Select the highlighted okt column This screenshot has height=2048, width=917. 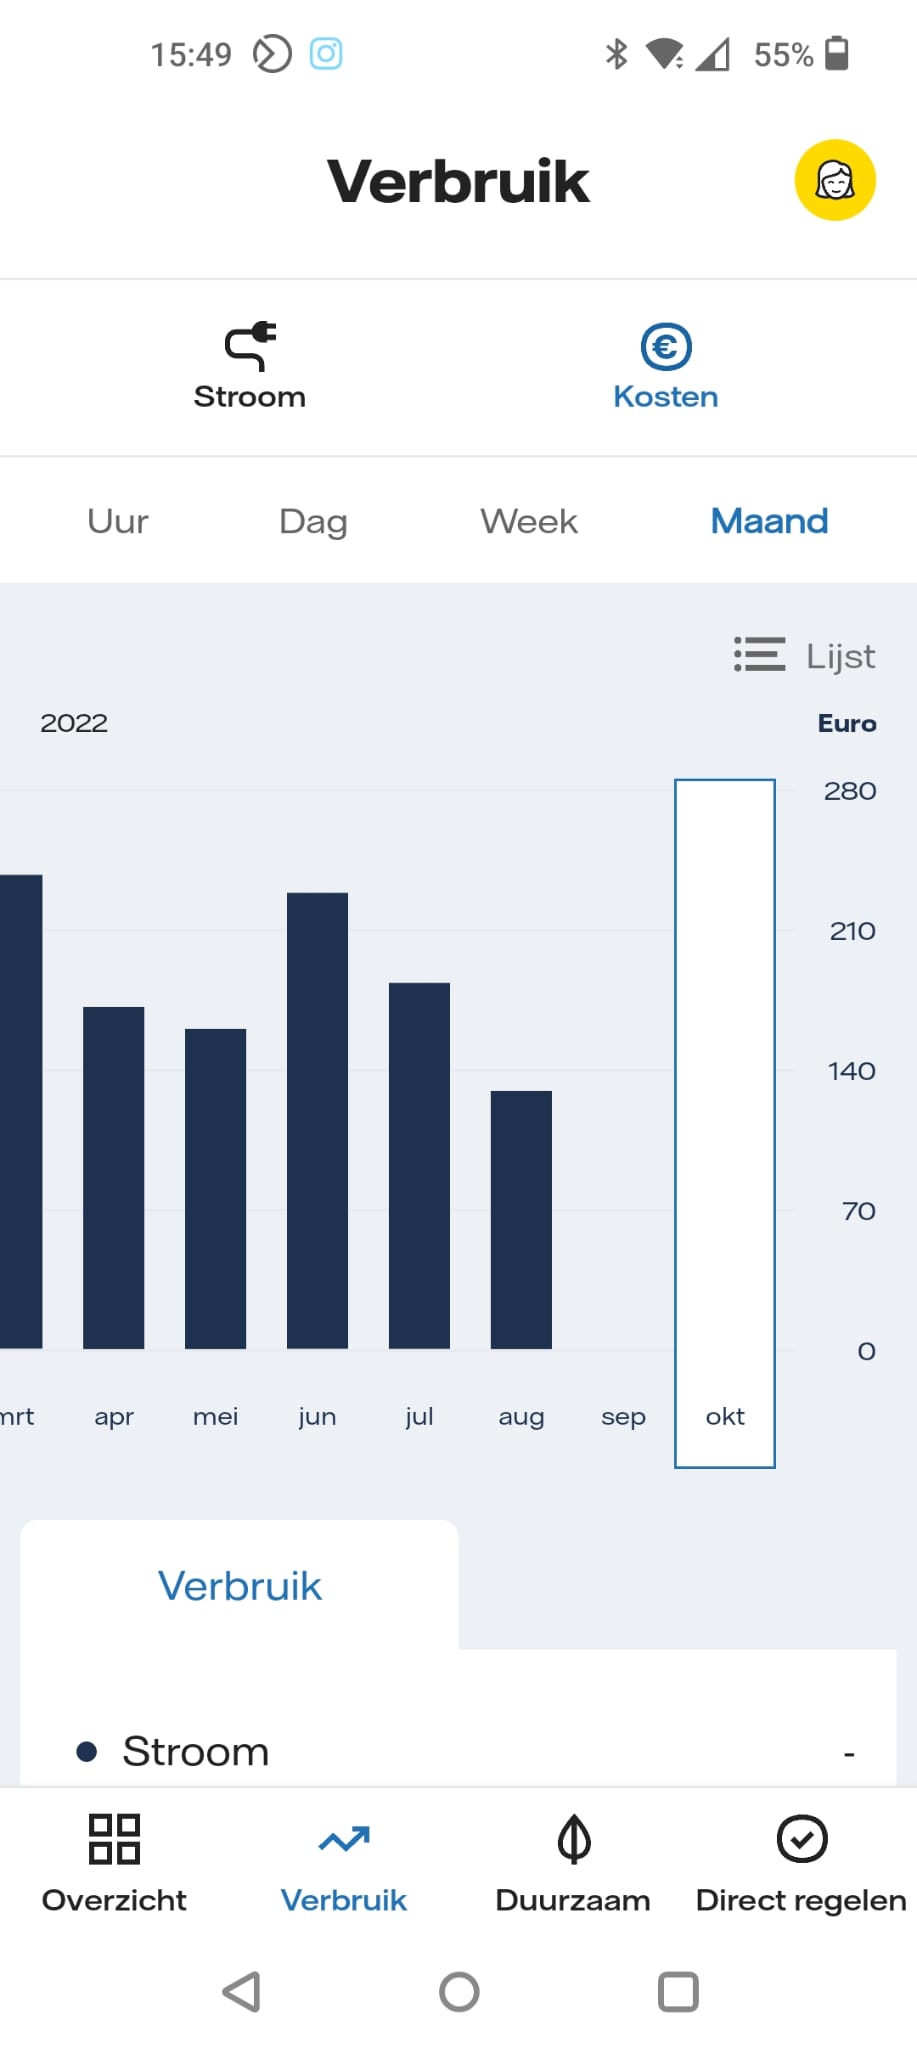725,1123
